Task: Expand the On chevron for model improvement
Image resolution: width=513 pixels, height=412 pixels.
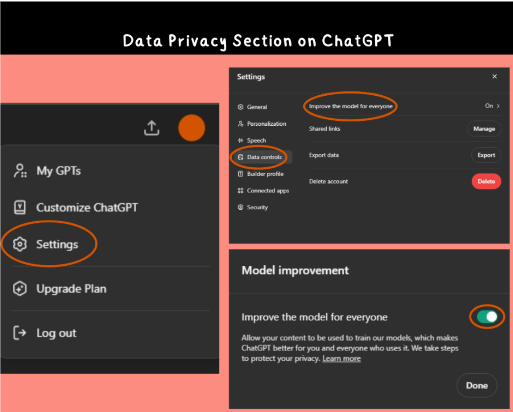Action: [498, 106]
